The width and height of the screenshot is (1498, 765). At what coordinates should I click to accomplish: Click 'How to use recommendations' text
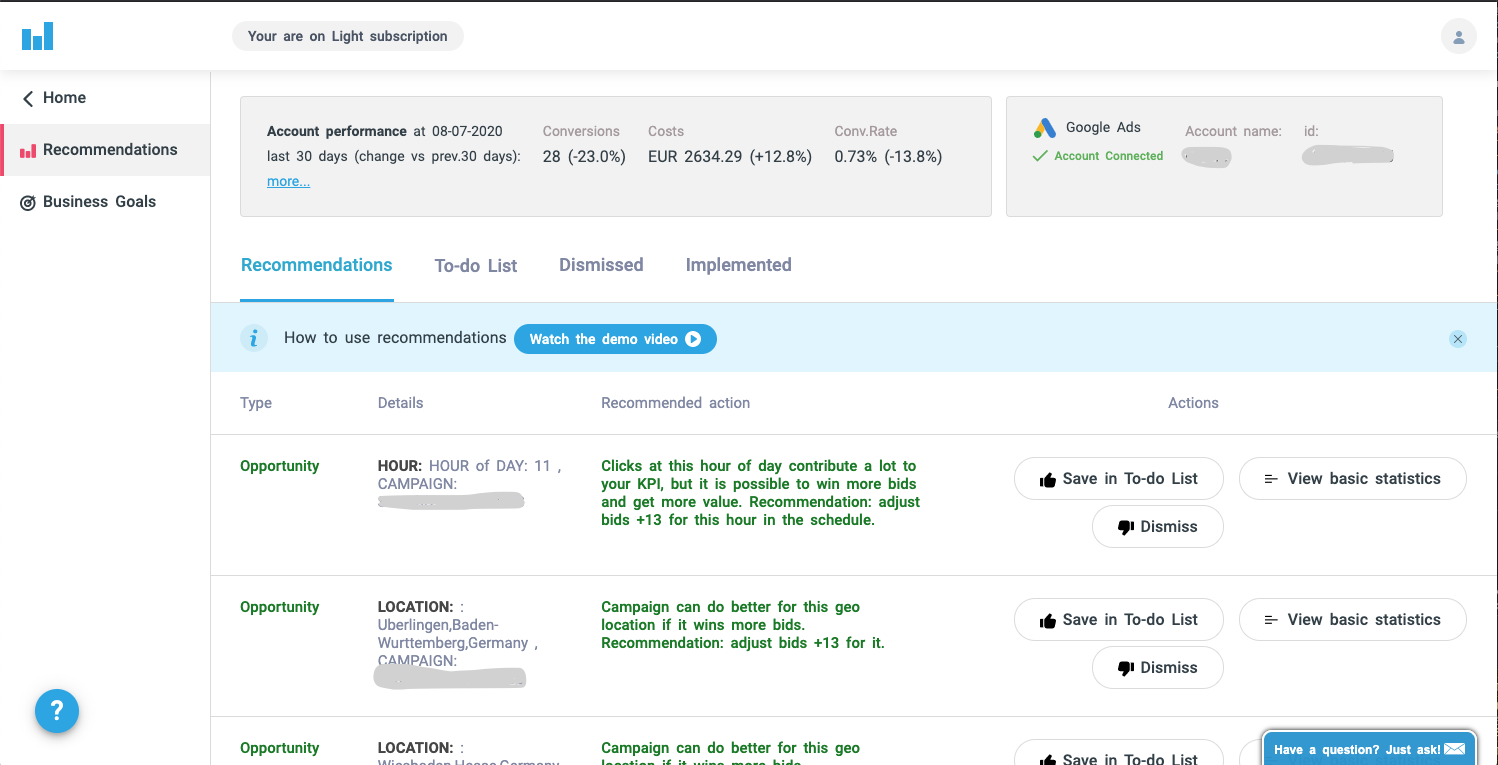tap(395, 338)
